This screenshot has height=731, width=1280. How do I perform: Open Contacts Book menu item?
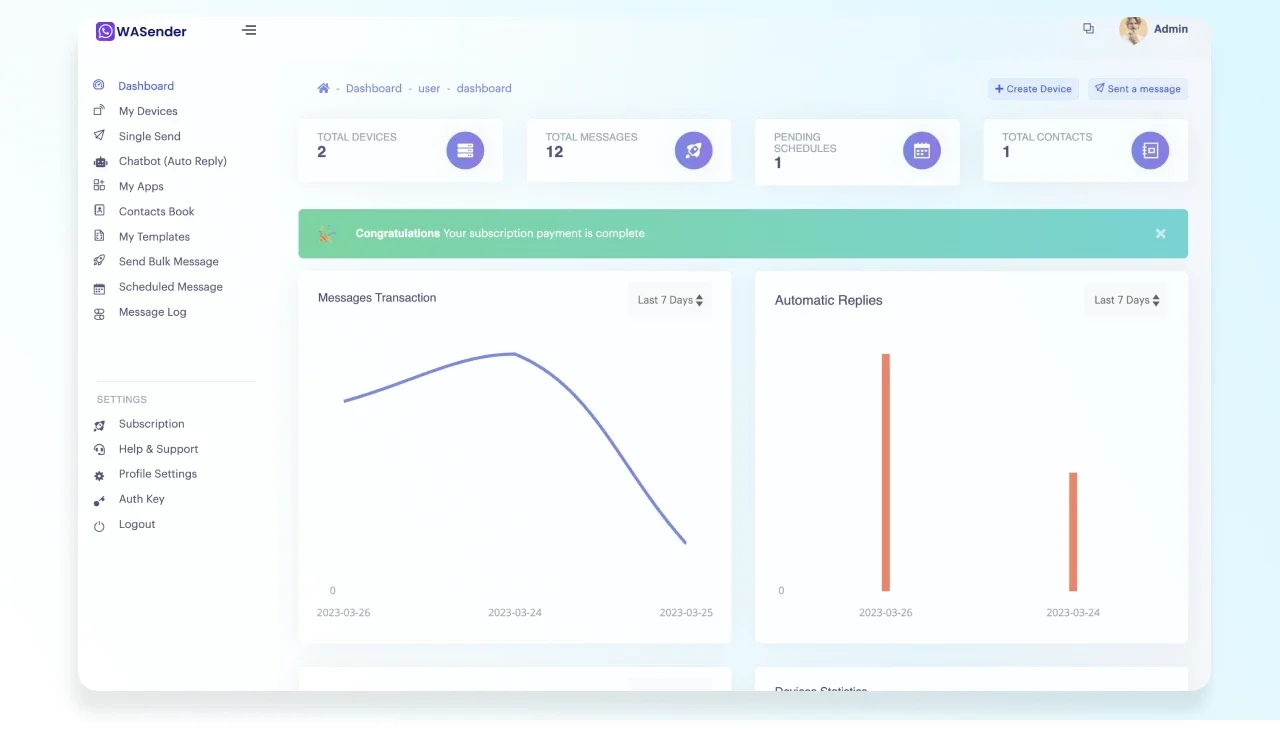(x=157, y=211)
